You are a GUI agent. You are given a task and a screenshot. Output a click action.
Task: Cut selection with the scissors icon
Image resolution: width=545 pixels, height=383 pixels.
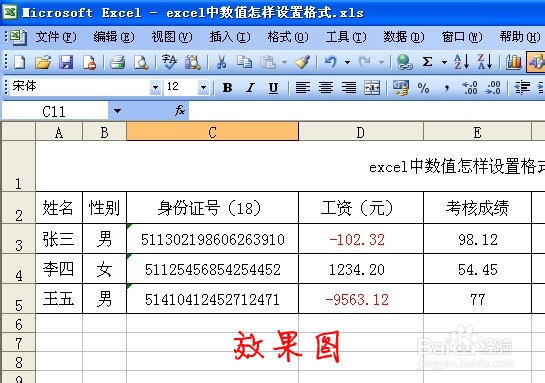click(x=221, y=63)
